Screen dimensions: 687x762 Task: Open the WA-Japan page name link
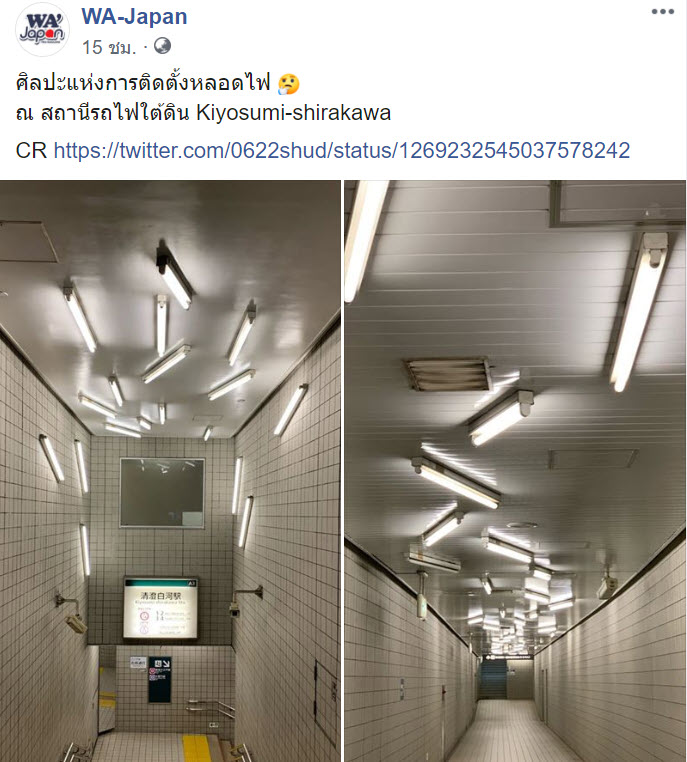(134, 17)
